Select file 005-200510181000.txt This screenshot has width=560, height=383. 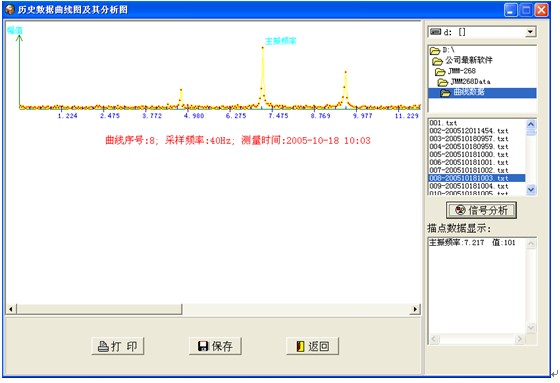point(469,154)
